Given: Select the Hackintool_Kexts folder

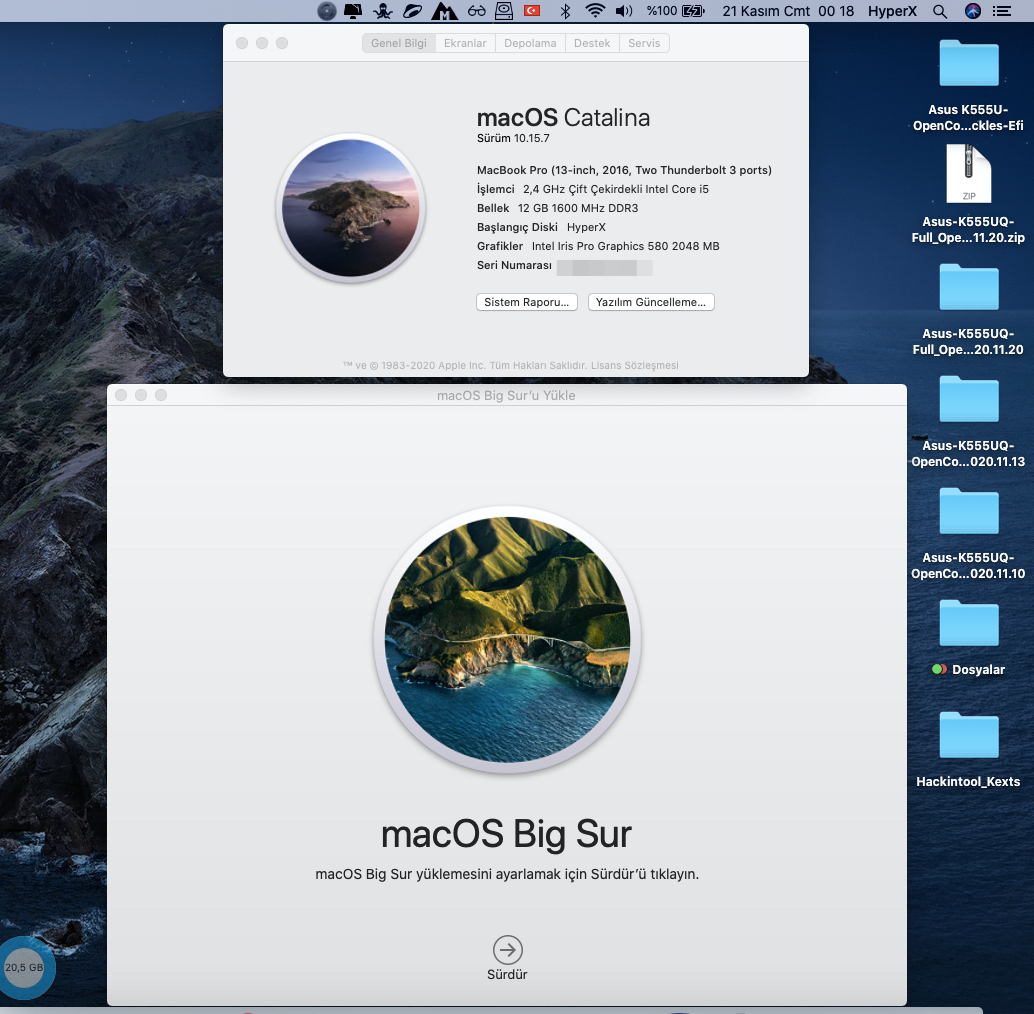Looking at the screenshot, I should point(968,736).
